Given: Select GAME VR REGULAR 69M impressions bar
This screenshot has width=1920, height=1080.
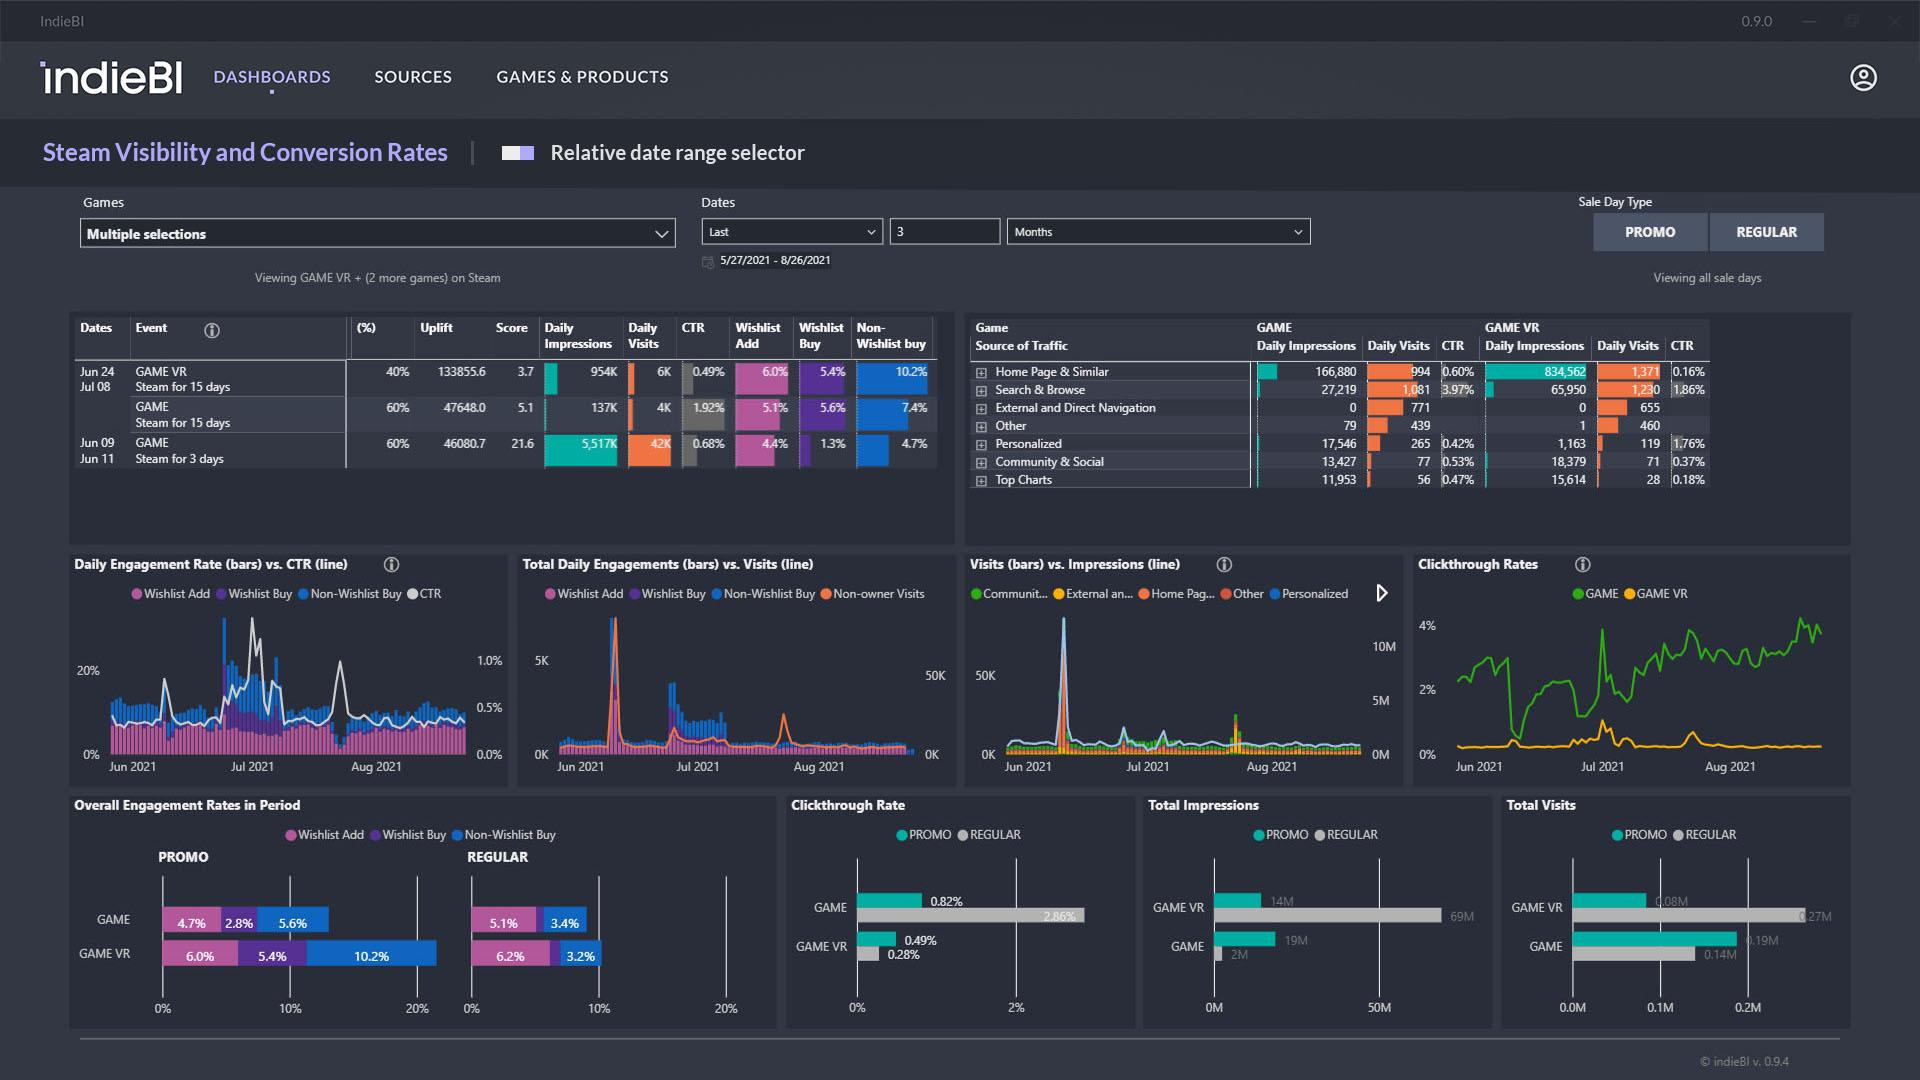Looking at the screenshot, I should [1328, 915].
